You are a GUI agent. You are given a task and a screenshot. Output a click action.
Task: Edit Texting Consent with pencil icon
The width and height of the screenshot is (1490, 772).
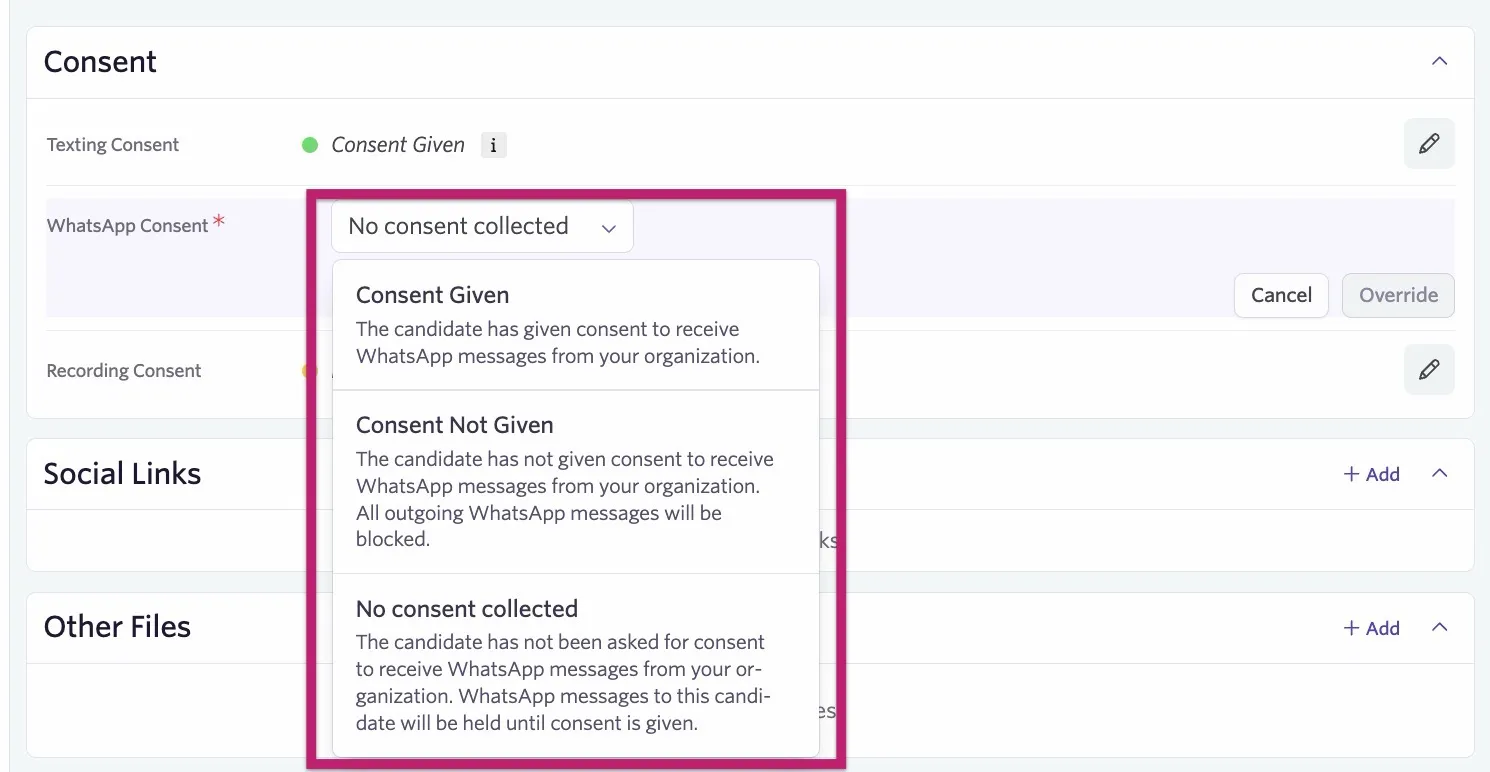click(x=1429, y=144)
